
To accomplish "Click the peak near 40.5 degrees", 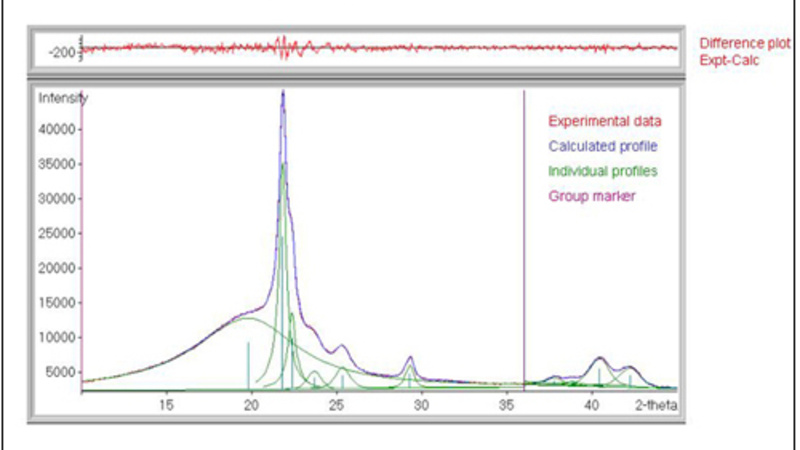I will coord(601,359).
